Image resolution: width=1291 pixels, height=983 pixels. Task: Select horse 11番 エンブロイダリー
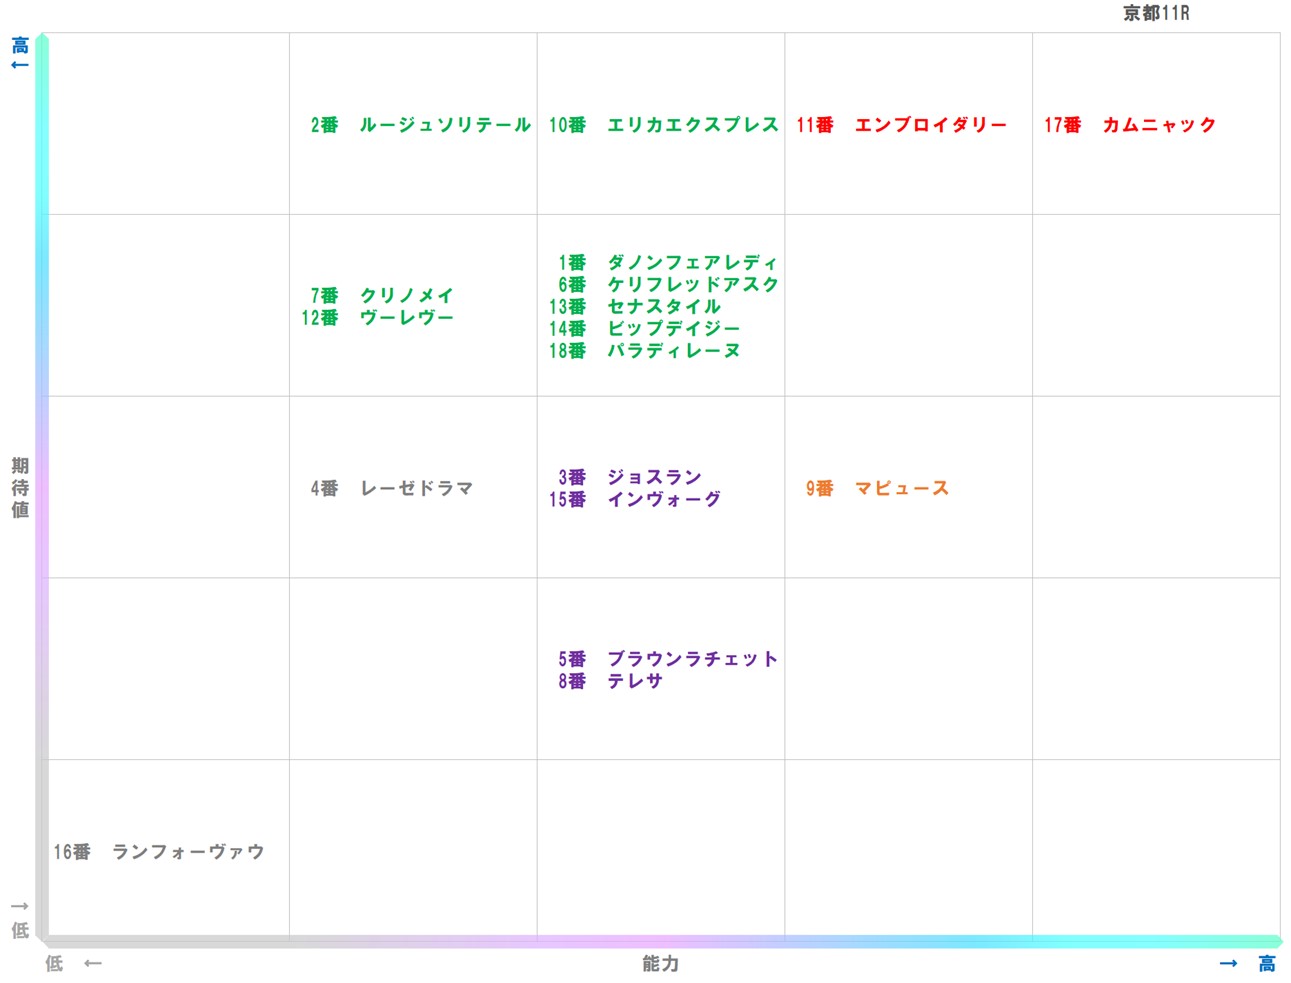[901, 125]
